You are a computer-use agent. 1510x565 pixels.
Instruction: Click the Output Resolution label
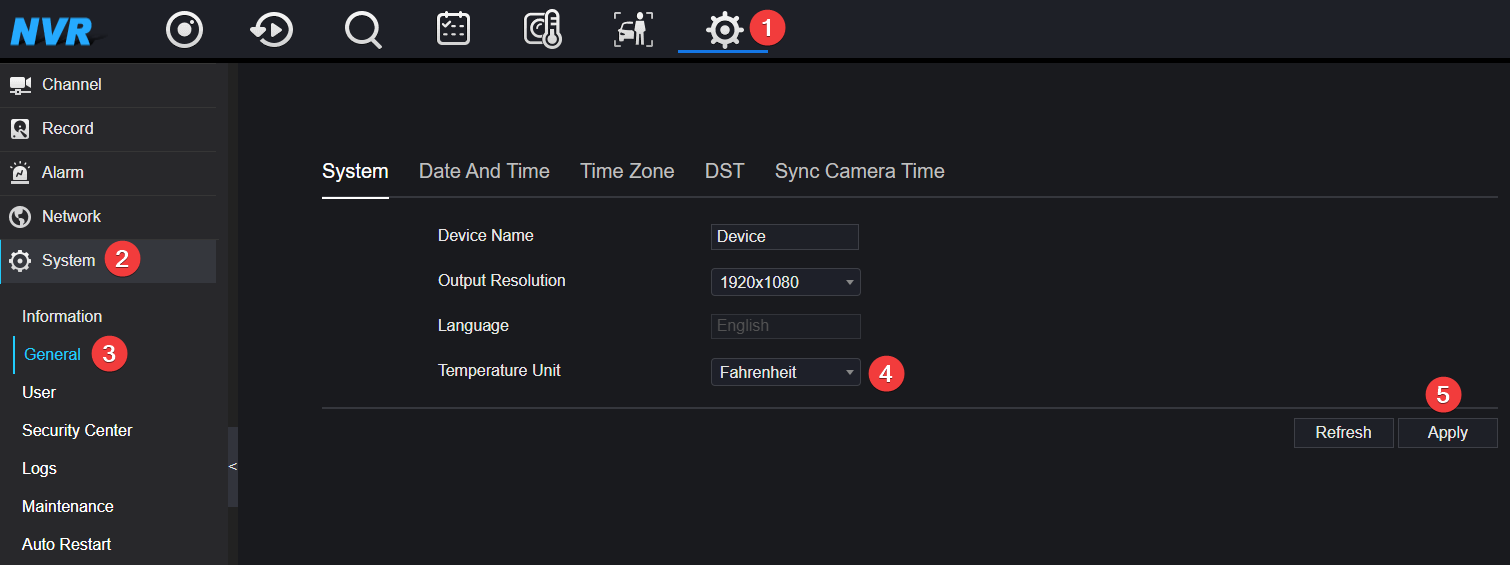502,281
